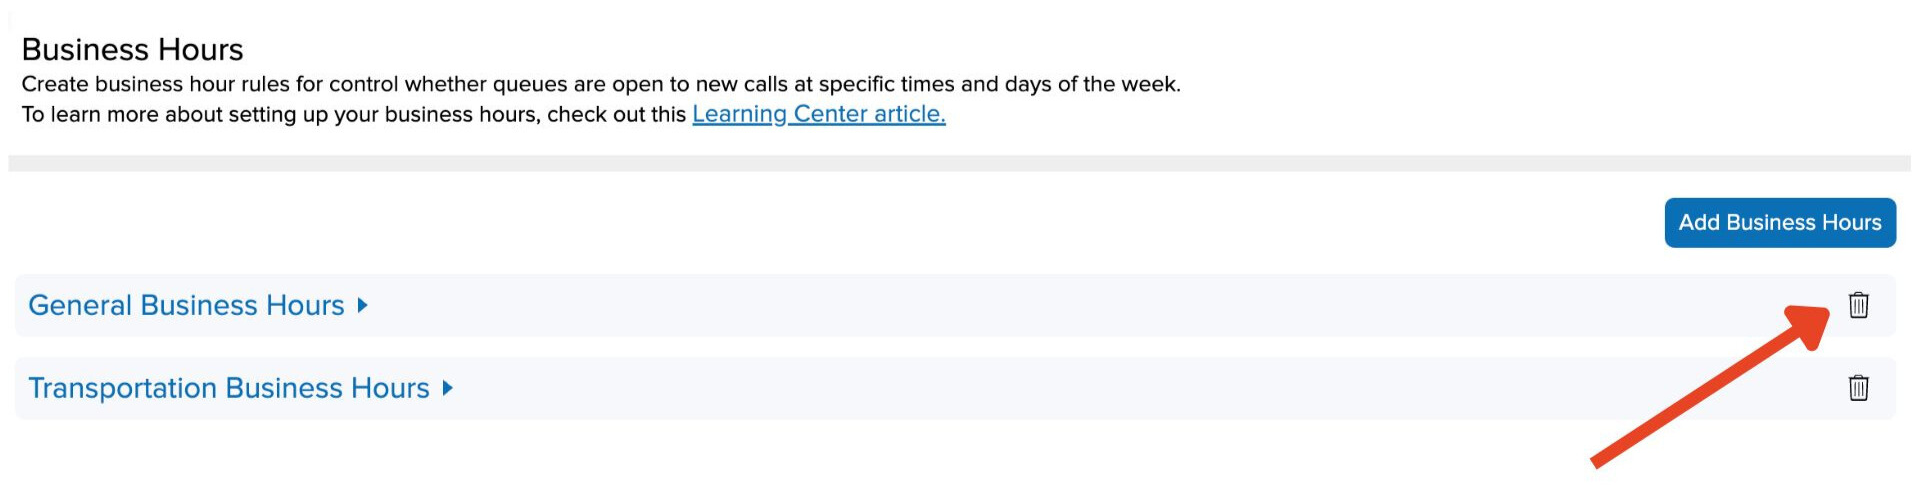
Task: Click empty middle area of Transportation Business Hours row
Action: [1000, 388]
